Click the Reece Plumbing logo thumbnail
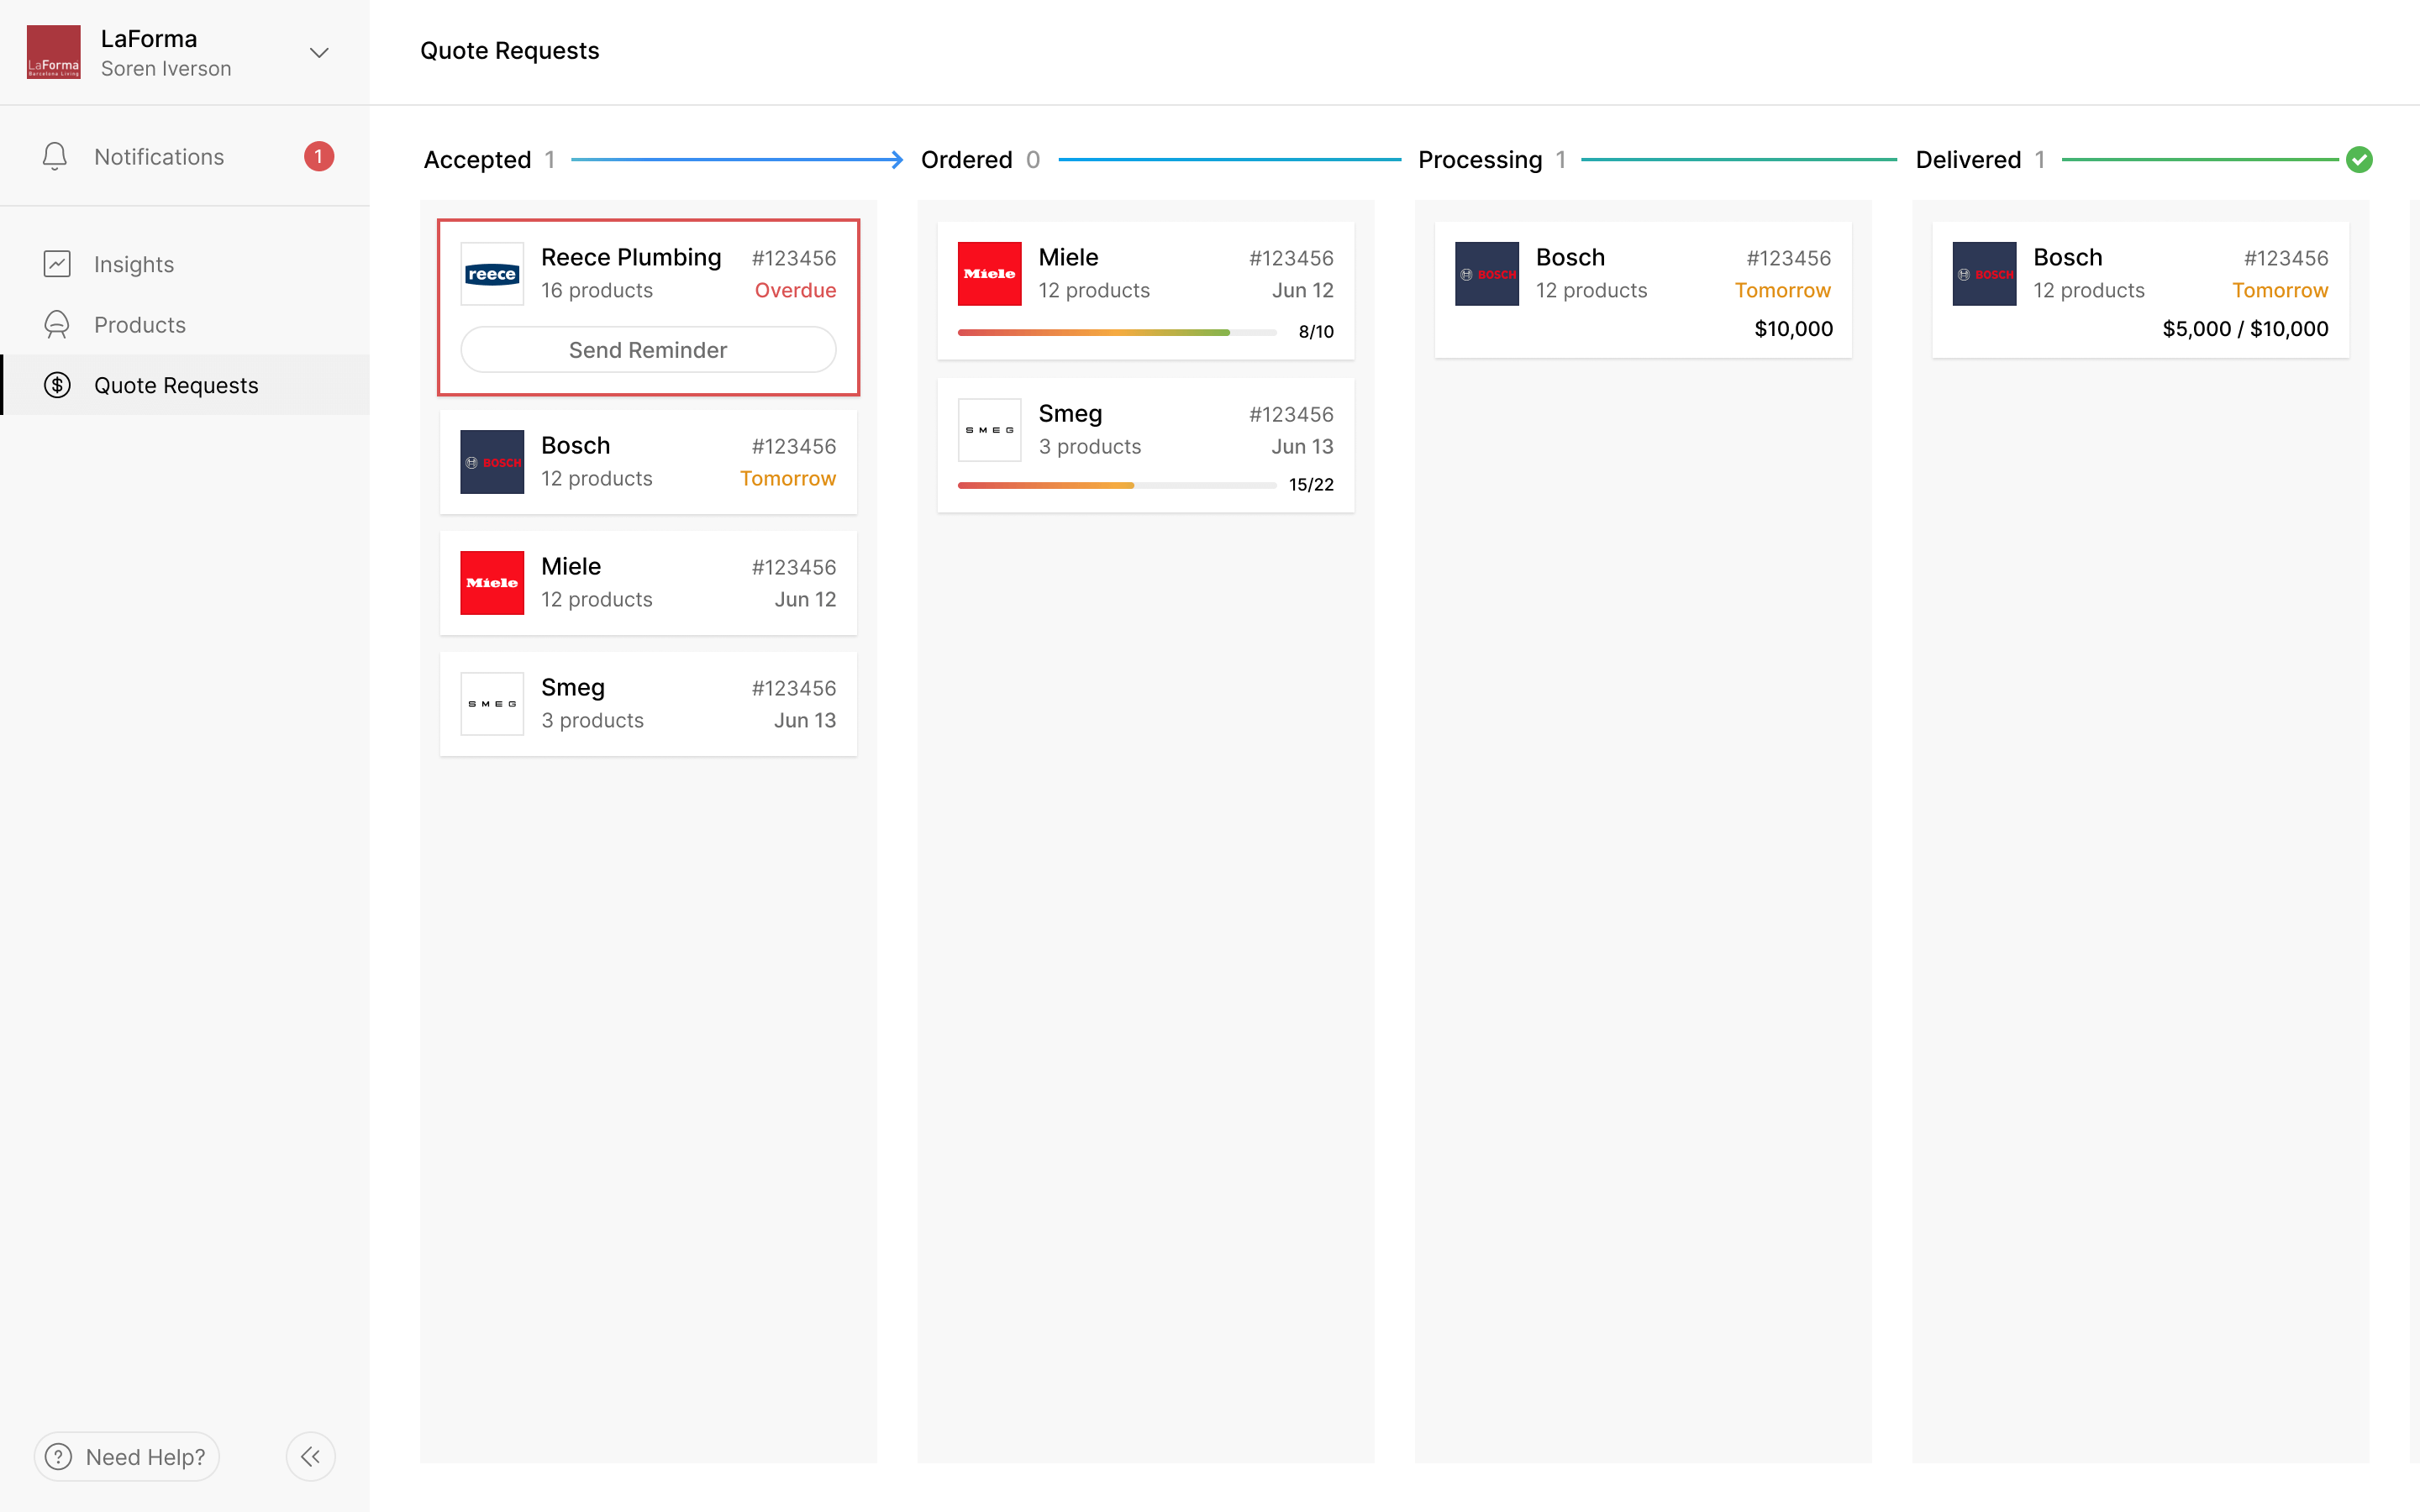 492,274
